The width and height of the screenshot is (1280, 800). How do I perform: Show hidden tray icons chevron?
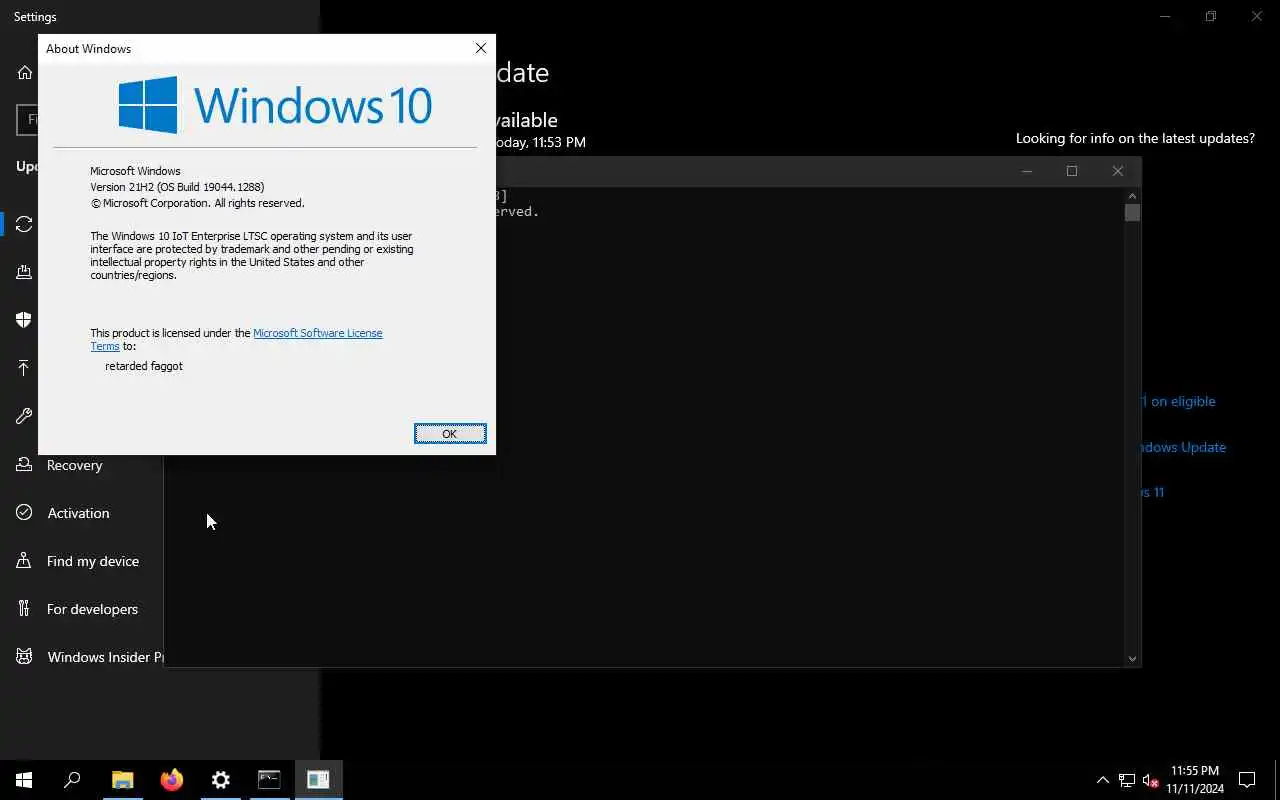pyautogui.click(x=1103, y=780)
